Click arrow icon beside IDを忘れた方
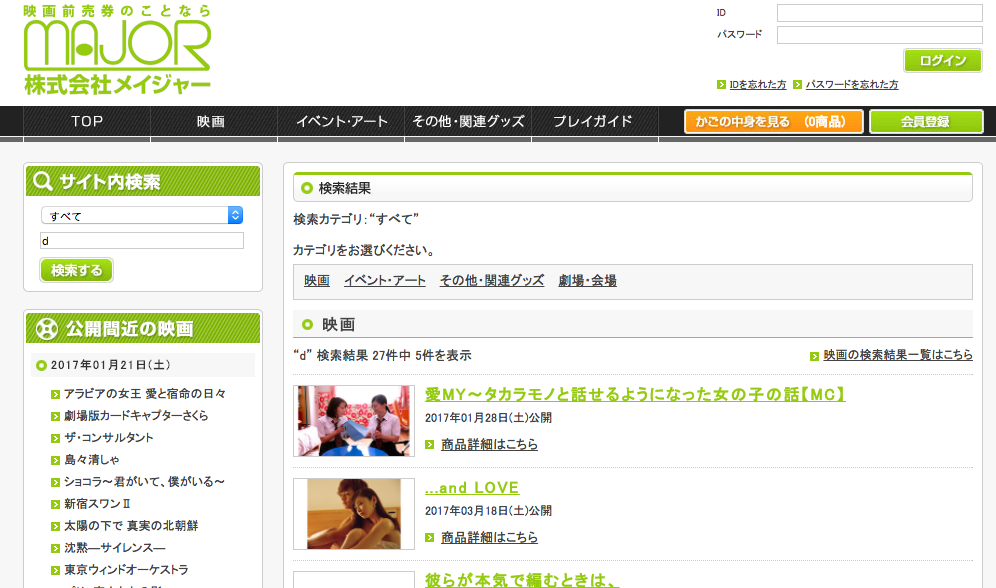This screenshot has width=996, height=588. click(x=721, y=84)
